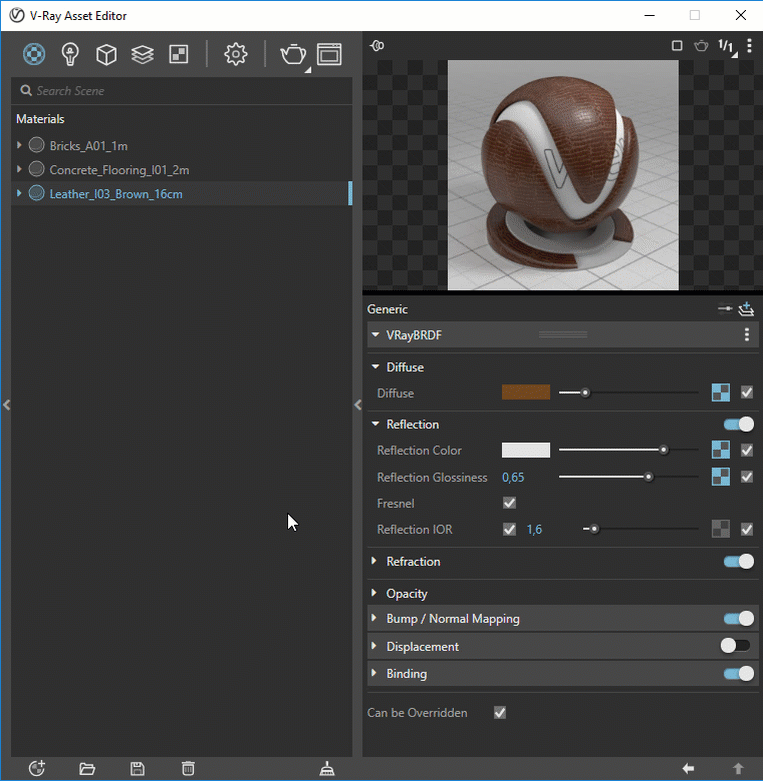Image resolution: width=763 pixels, height=781 pixels.
Task: Click the material quick settings slider icon
Action: tap(725, 309)
